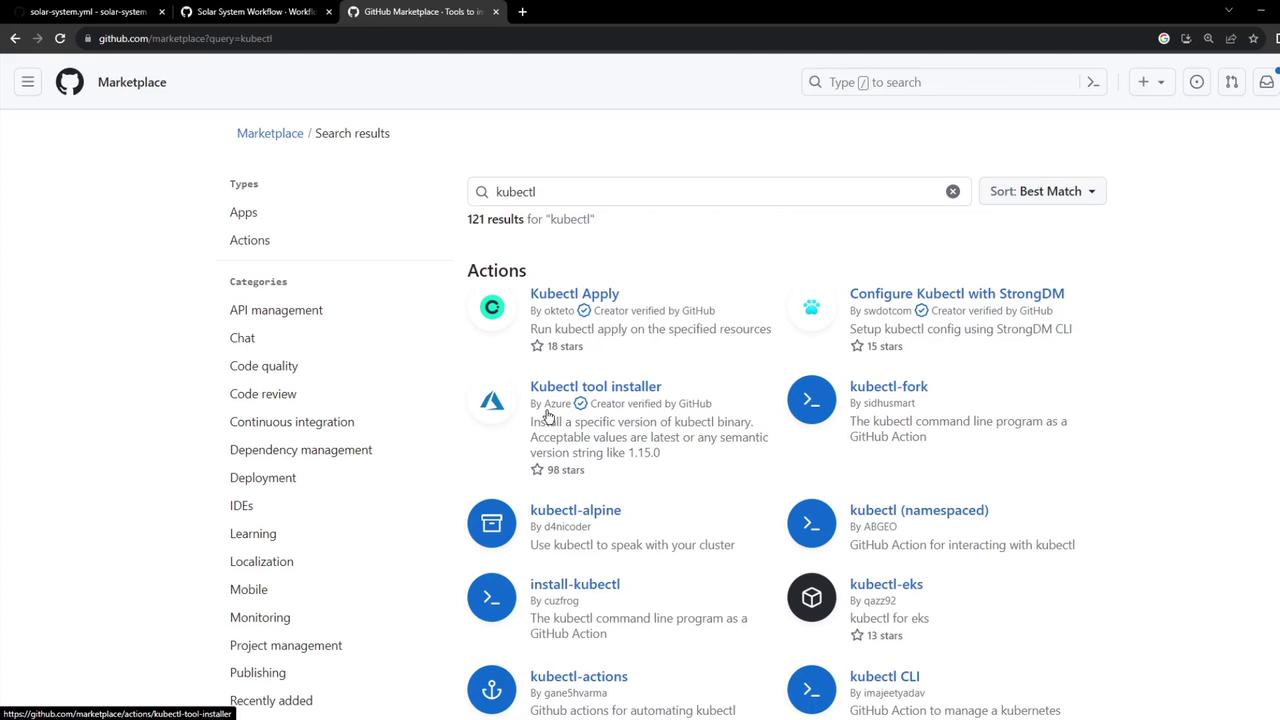Click the kubectl-actions anchor icon

[492, 690]
